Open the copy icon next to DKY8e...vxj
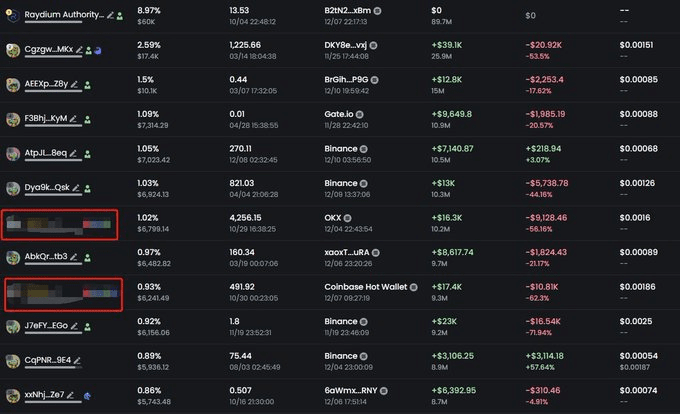The height and width of the screenshot is (414, 680). [x=373, y=45]
